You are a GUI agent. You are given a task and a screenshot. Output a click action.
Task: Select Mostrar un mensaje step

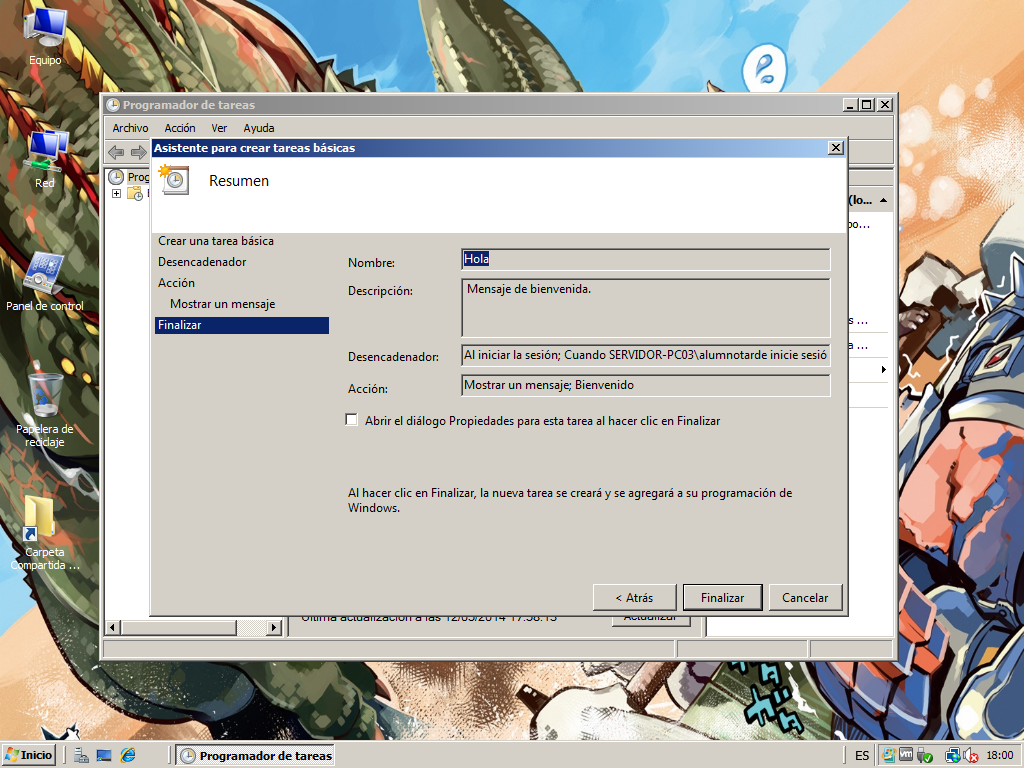pyautogui.click(x=222, y=303)
